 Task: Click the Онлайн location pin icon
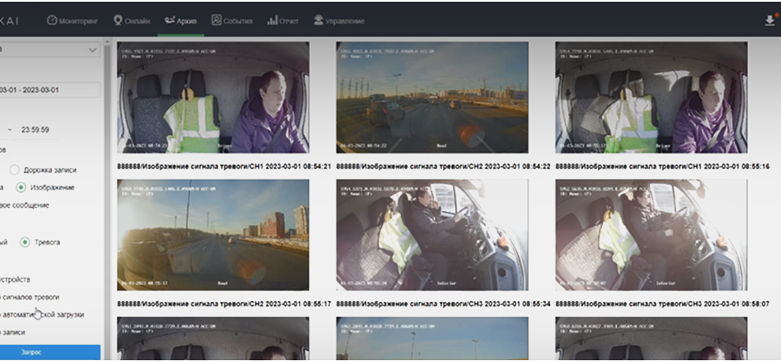(118, 20)
